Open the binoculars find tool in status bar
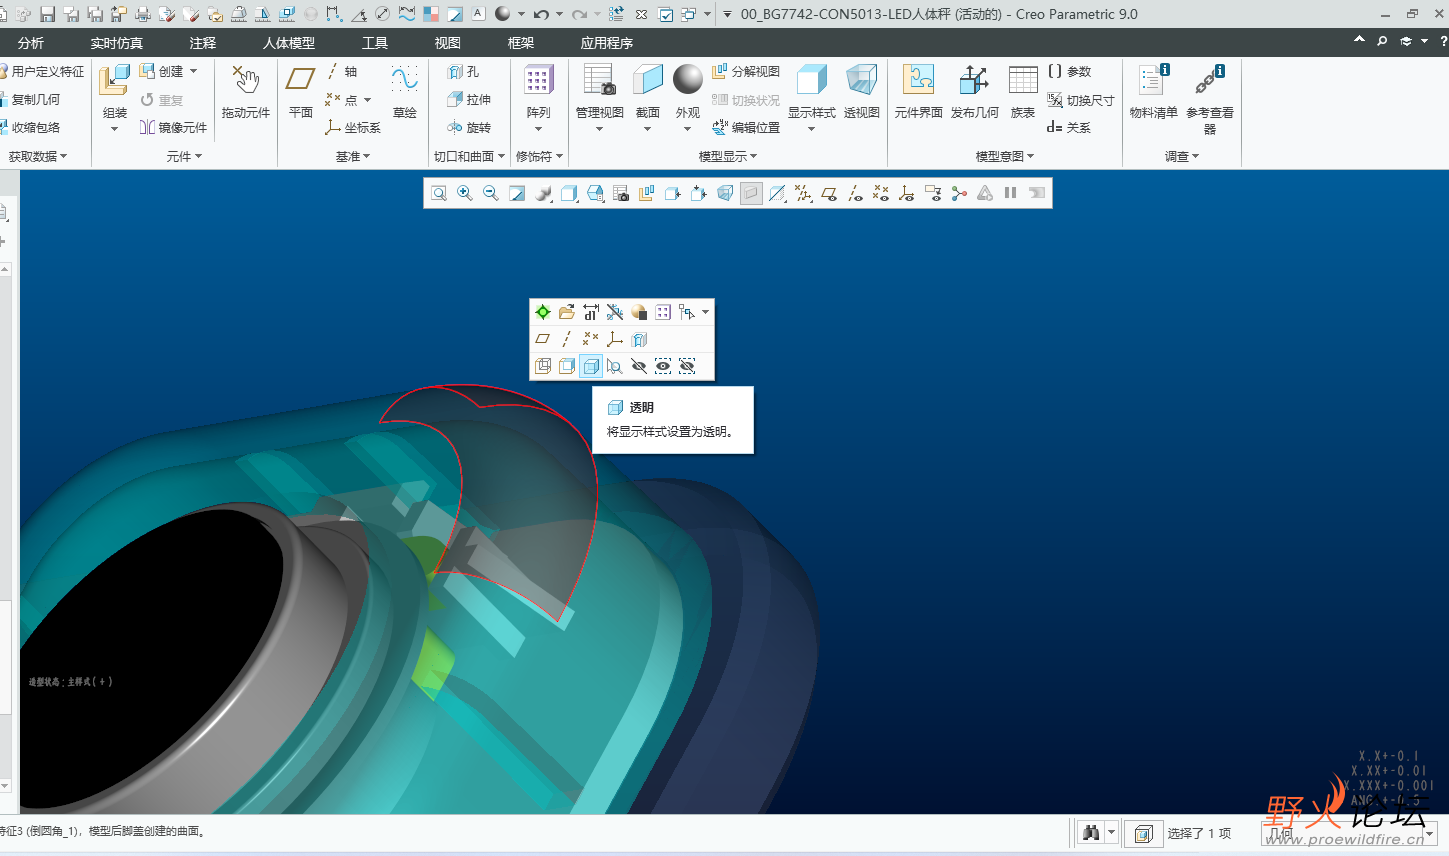 [1091, 833]
